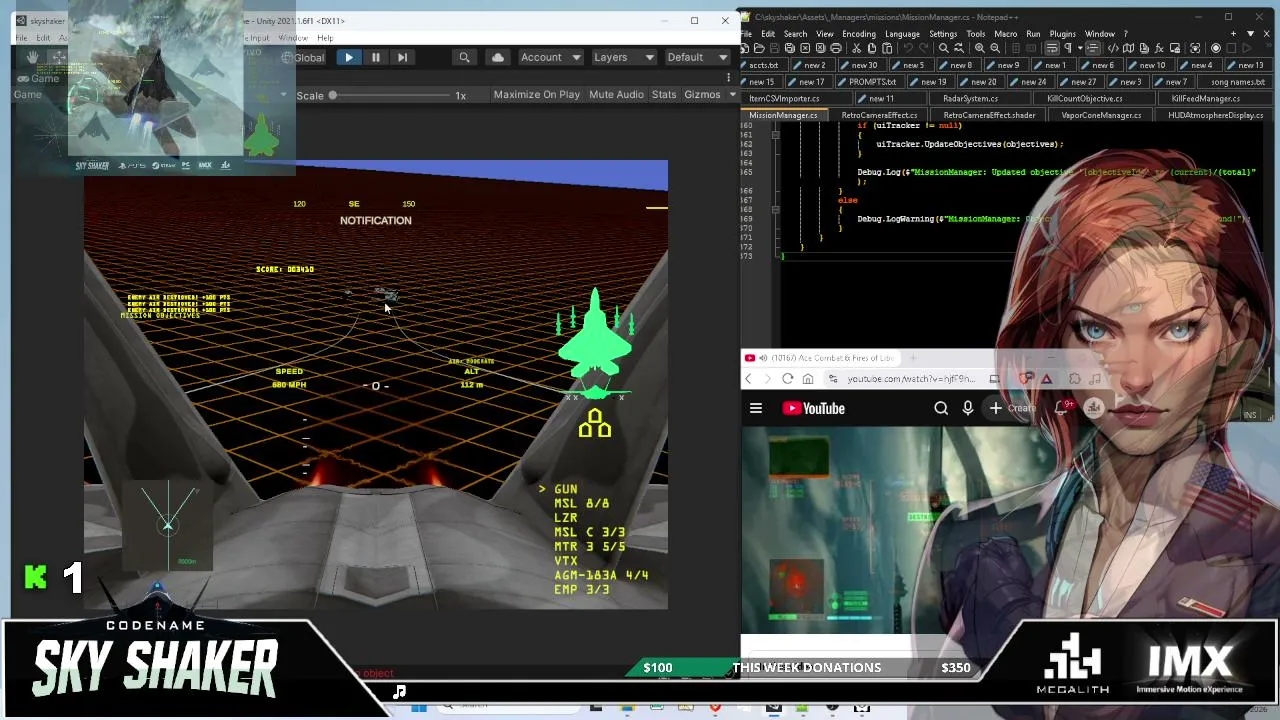
Task: Switch to KillFeedManager.cs tab
Action: pyautogui.click(x=1205, y=98)
